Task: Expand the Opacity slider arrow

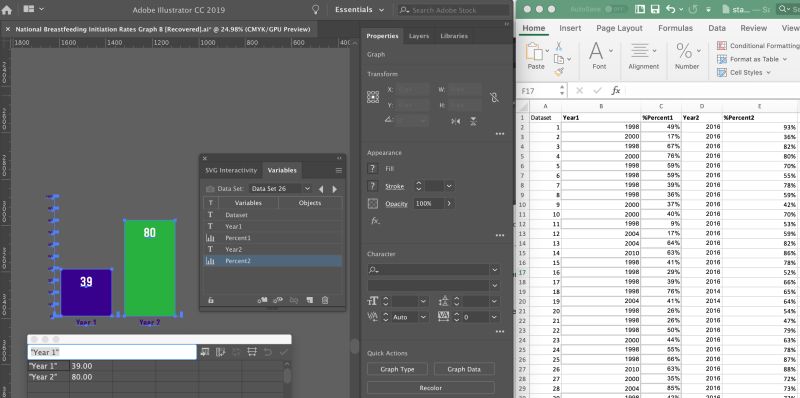Action: click(449, 204)
